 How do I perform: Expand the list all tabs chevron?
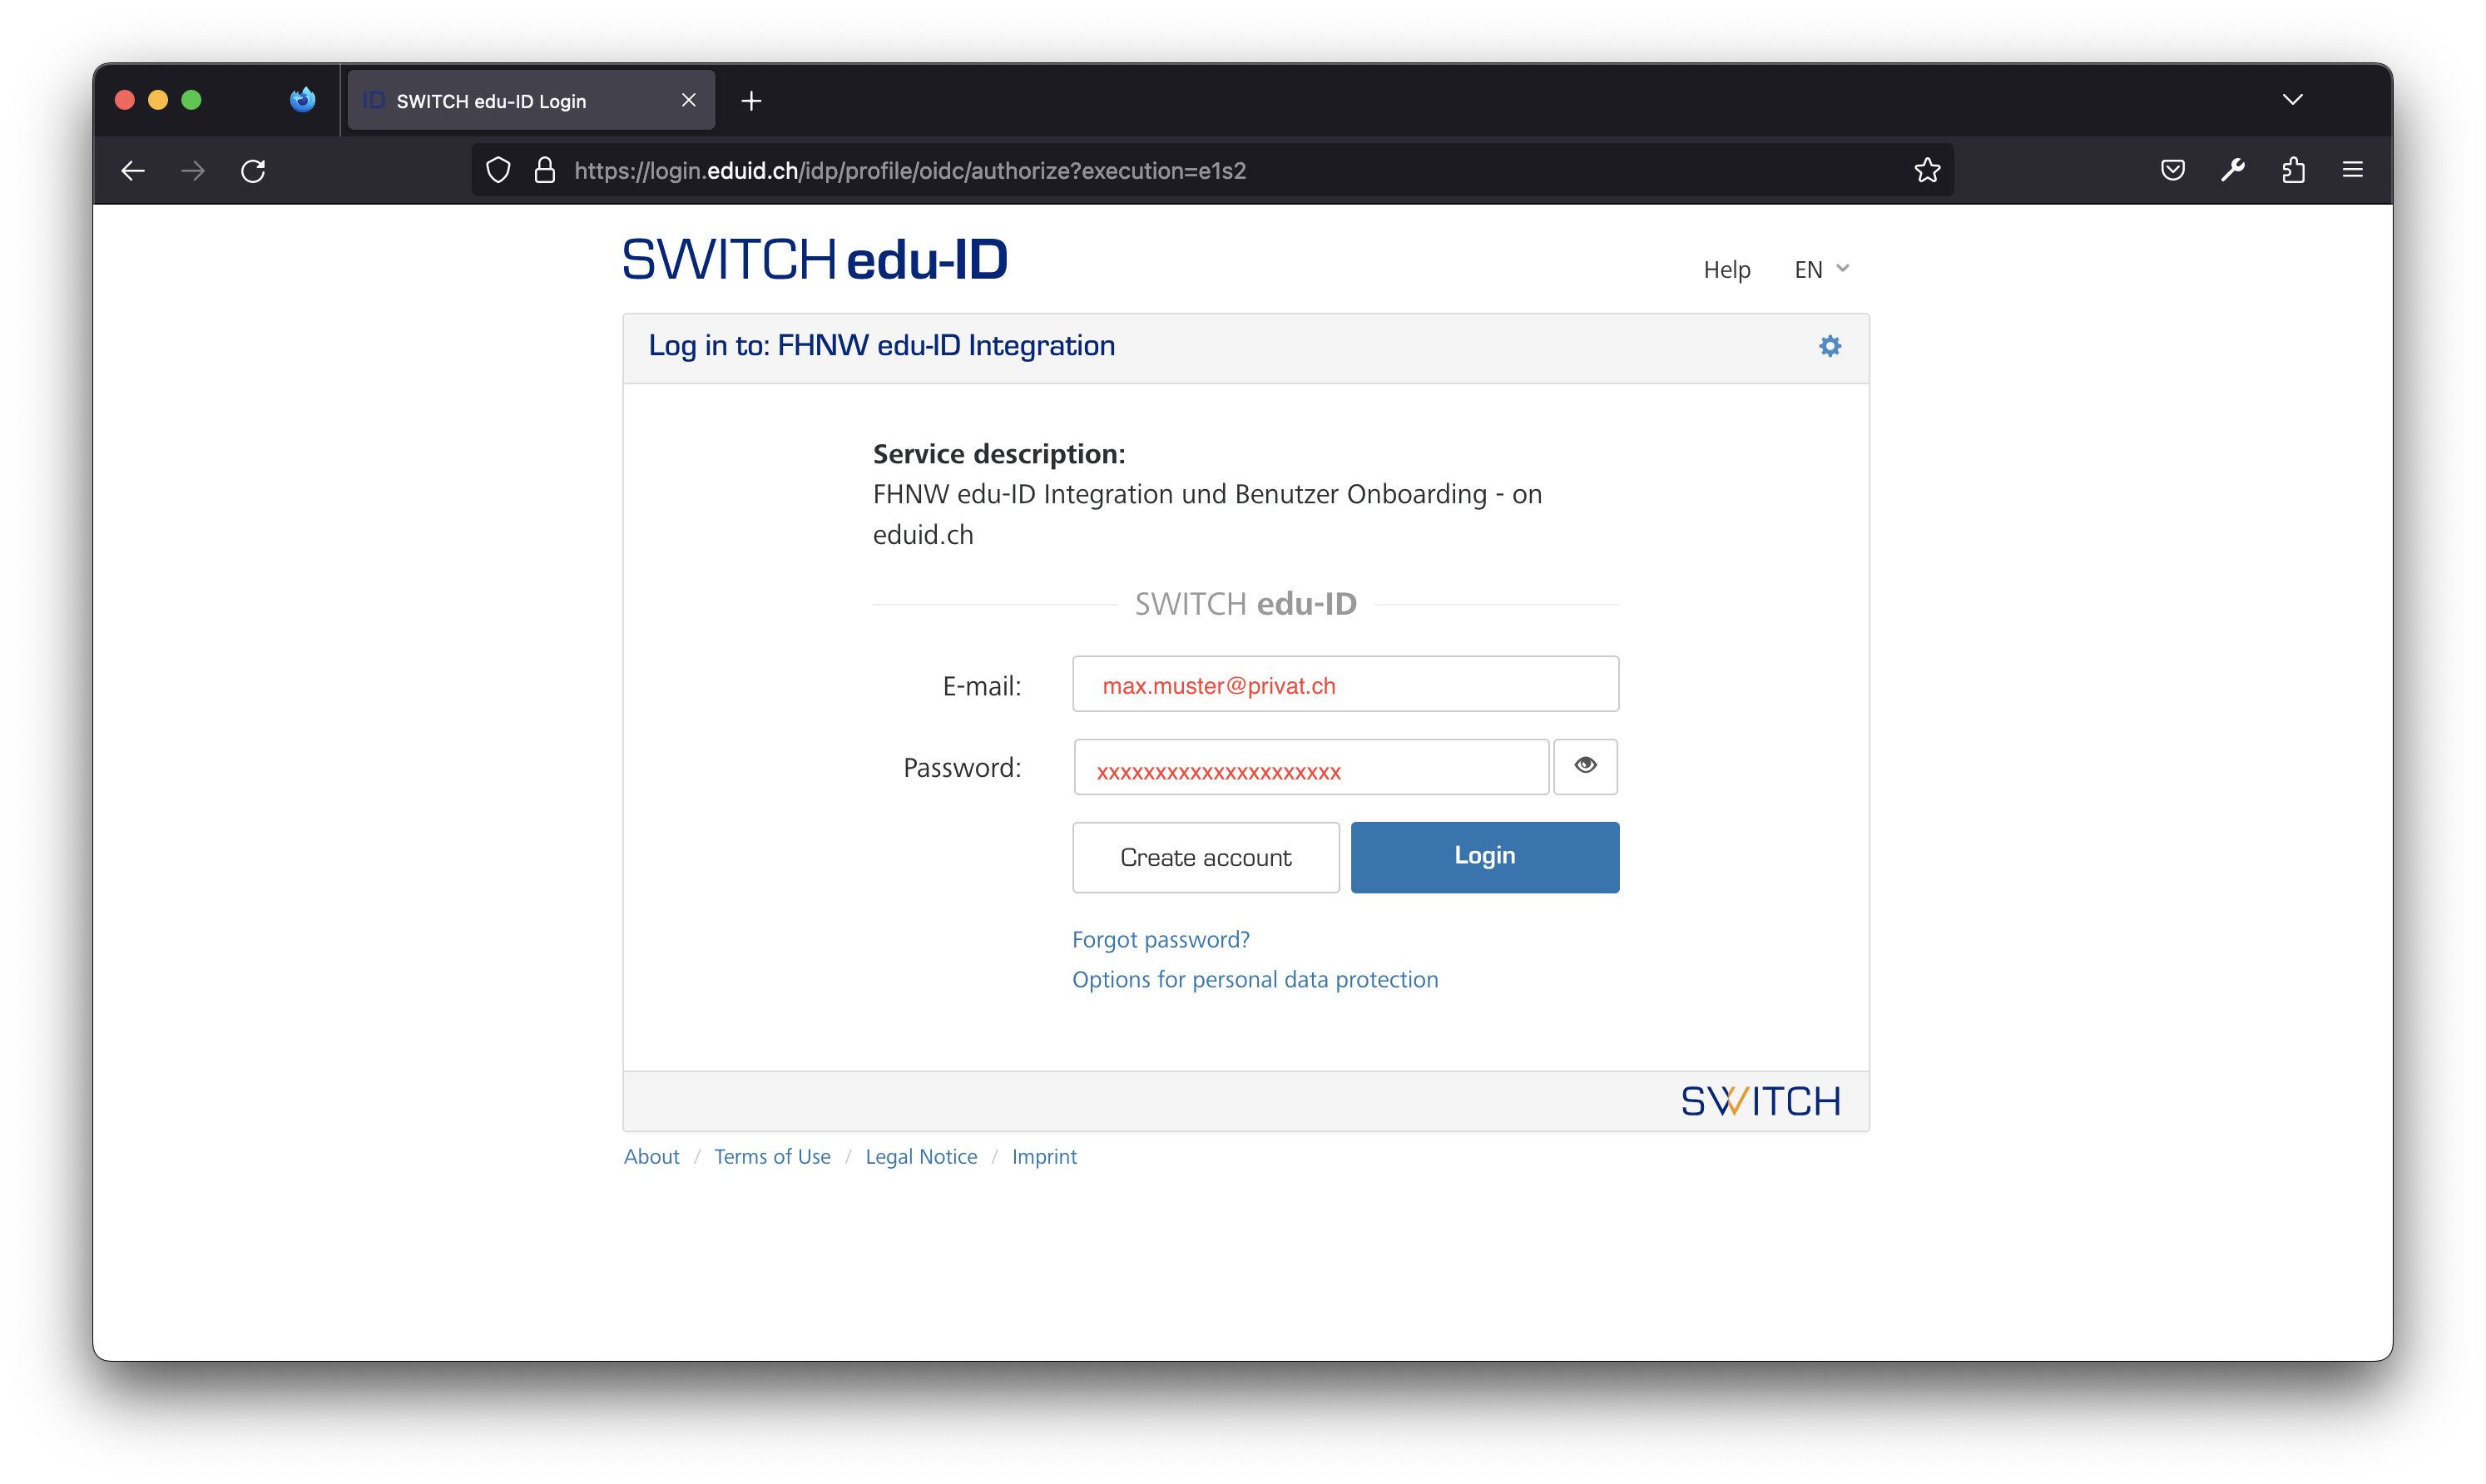2292,100
